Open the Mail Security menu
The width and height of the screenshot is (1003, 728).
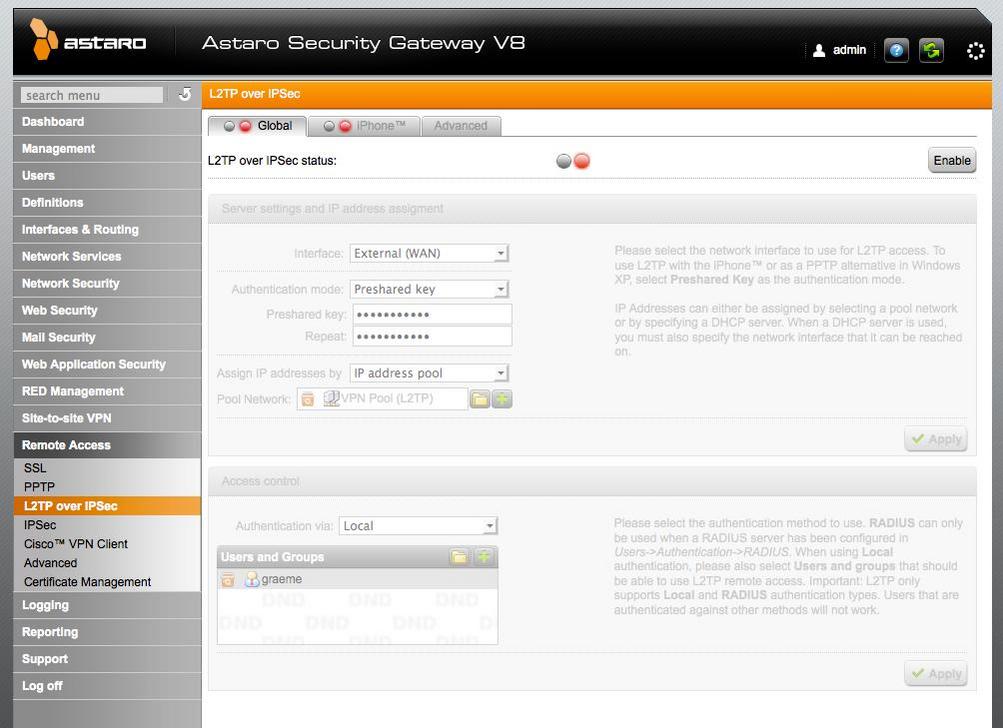point(107,337)
